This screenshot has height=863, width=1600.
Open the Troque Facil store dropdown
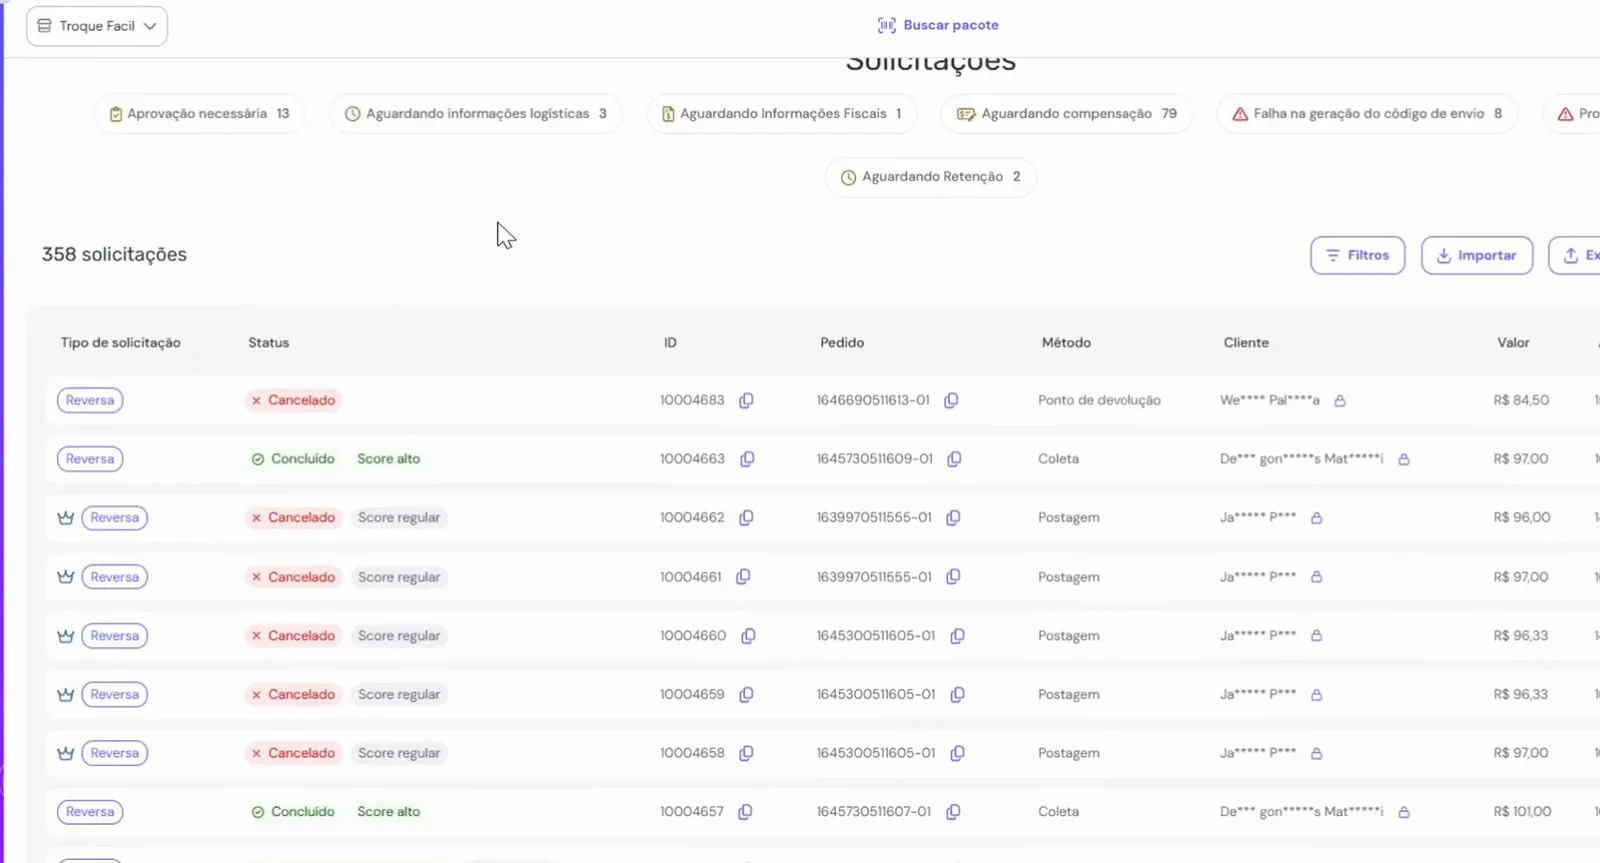[x=97, y=26]
